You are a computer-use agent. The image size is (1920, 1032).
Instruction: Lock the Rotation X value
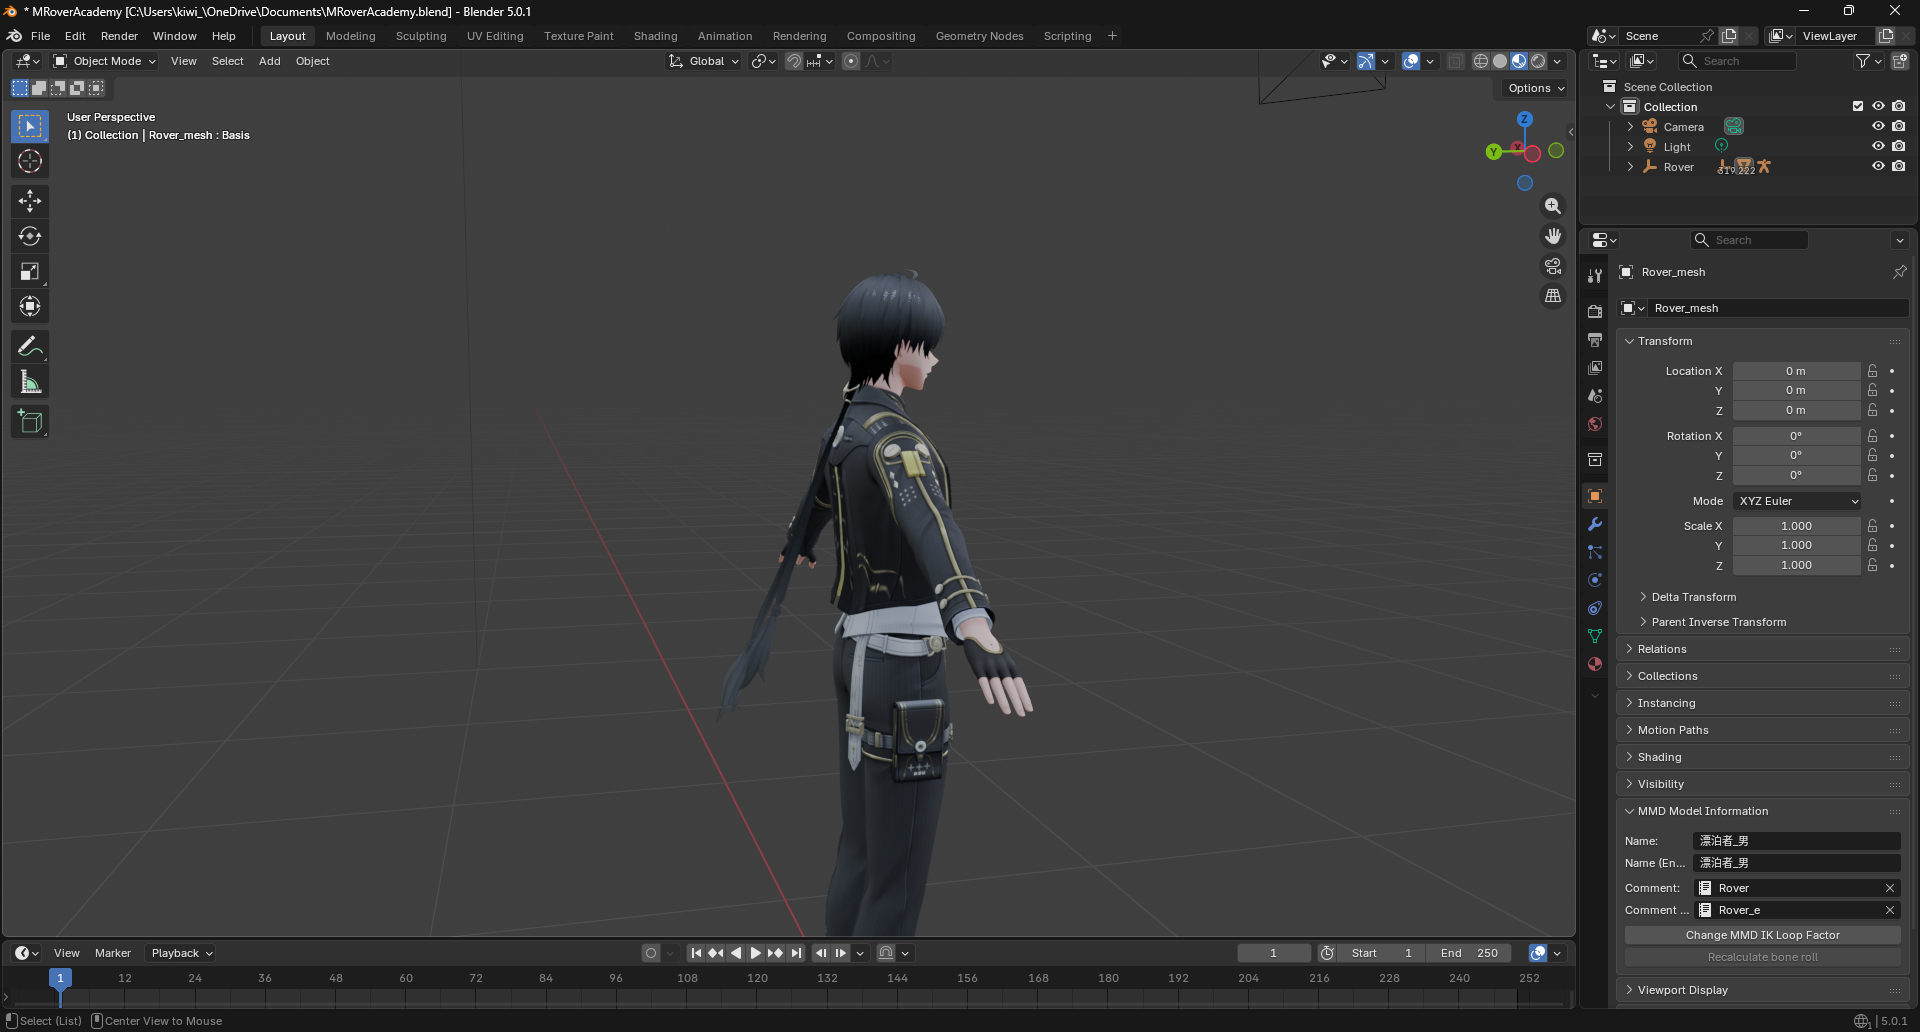tap(1872, 436)
